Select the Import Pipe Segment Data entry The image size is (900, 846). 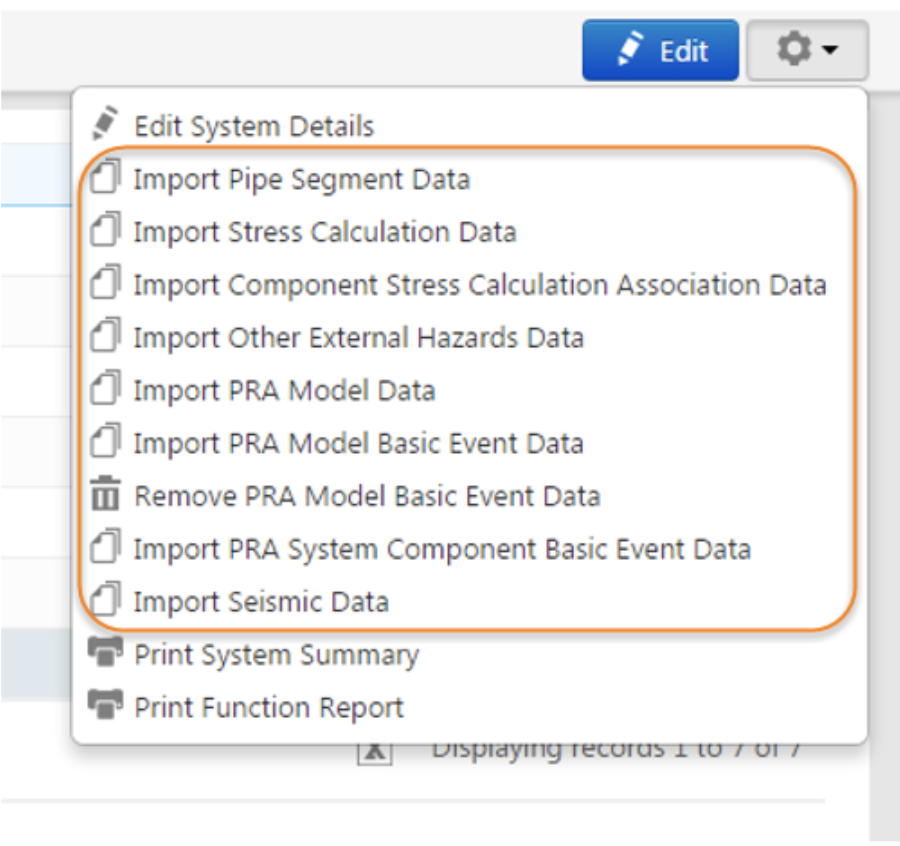click(x=301, y=179)
